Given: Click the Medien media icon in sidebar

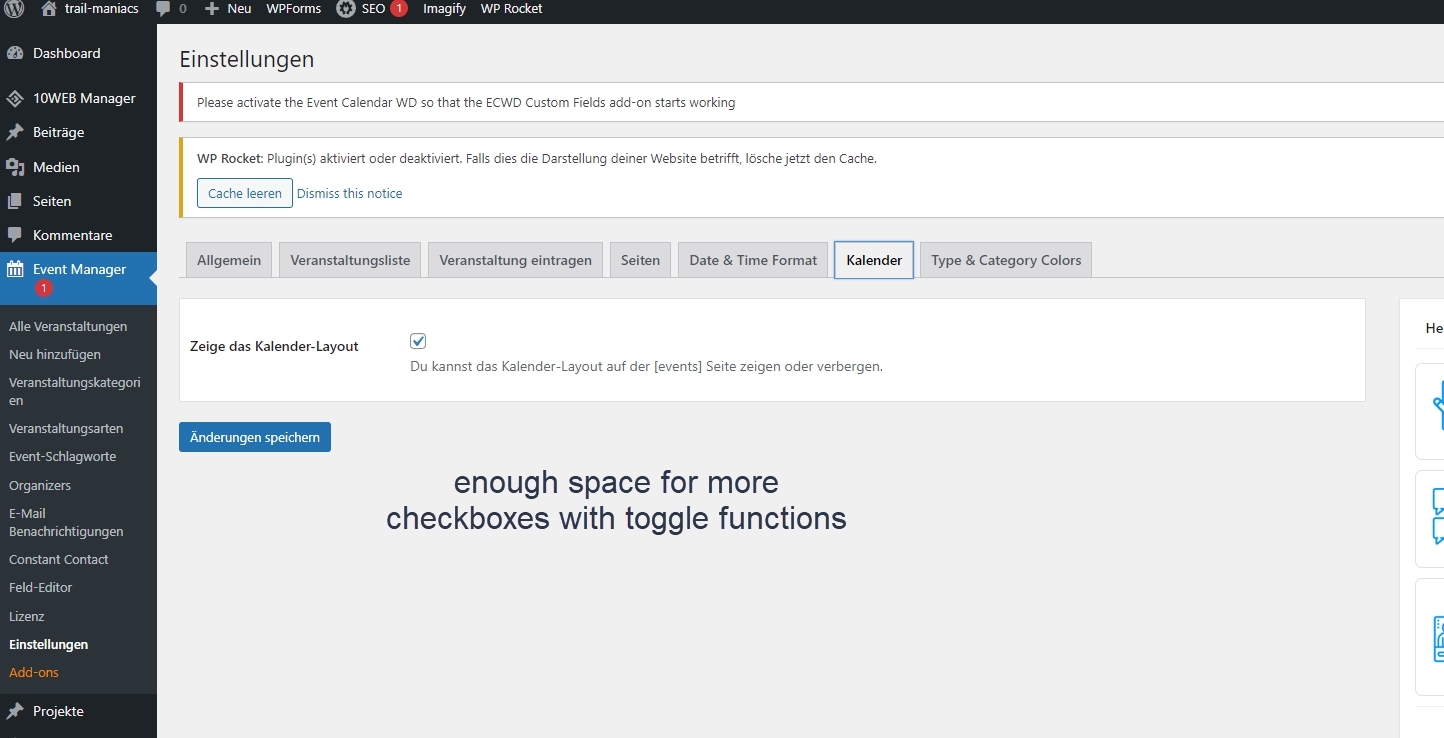Looking at the screenshot, I should tap(15, 167).
